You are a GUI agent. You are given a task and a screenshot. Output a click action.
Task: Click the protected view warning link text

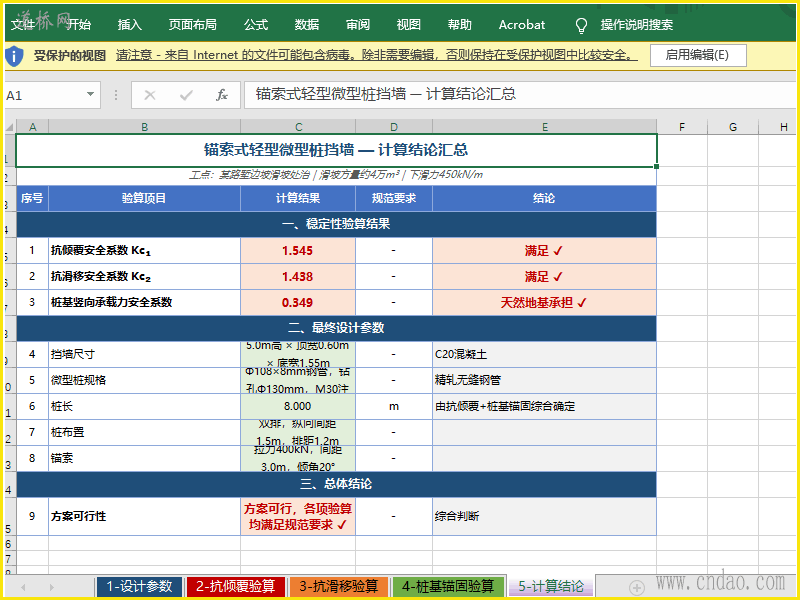(x=377, y=55)
